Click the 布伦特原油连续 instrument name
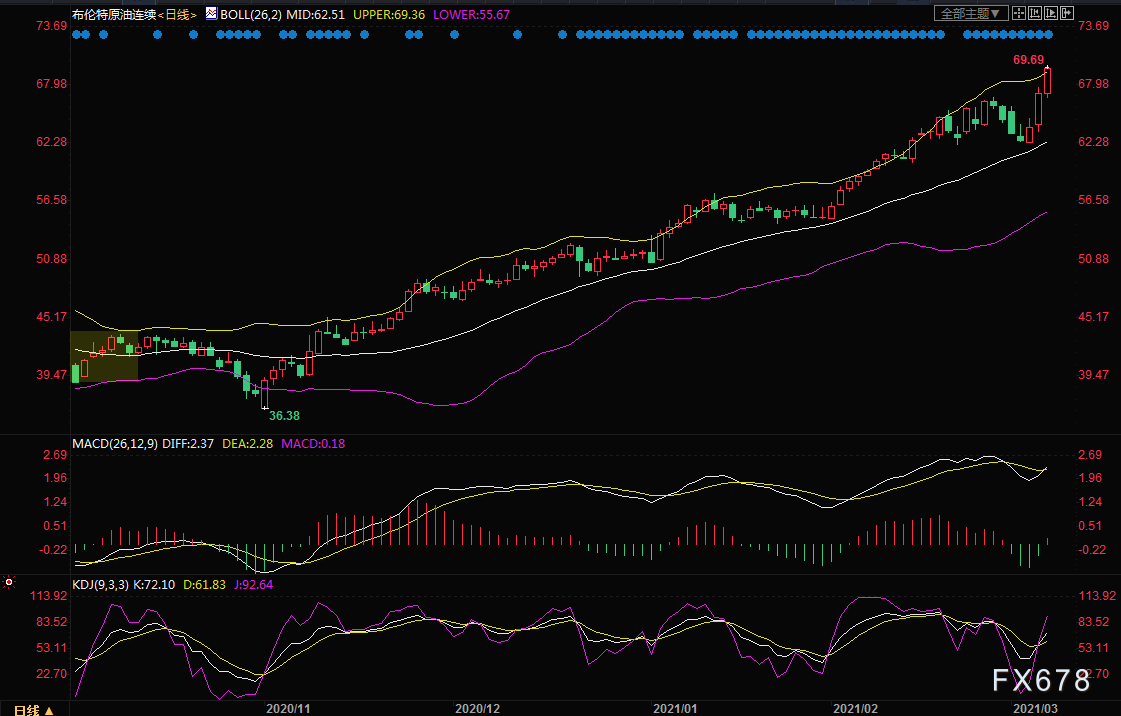 click(114, 15)
